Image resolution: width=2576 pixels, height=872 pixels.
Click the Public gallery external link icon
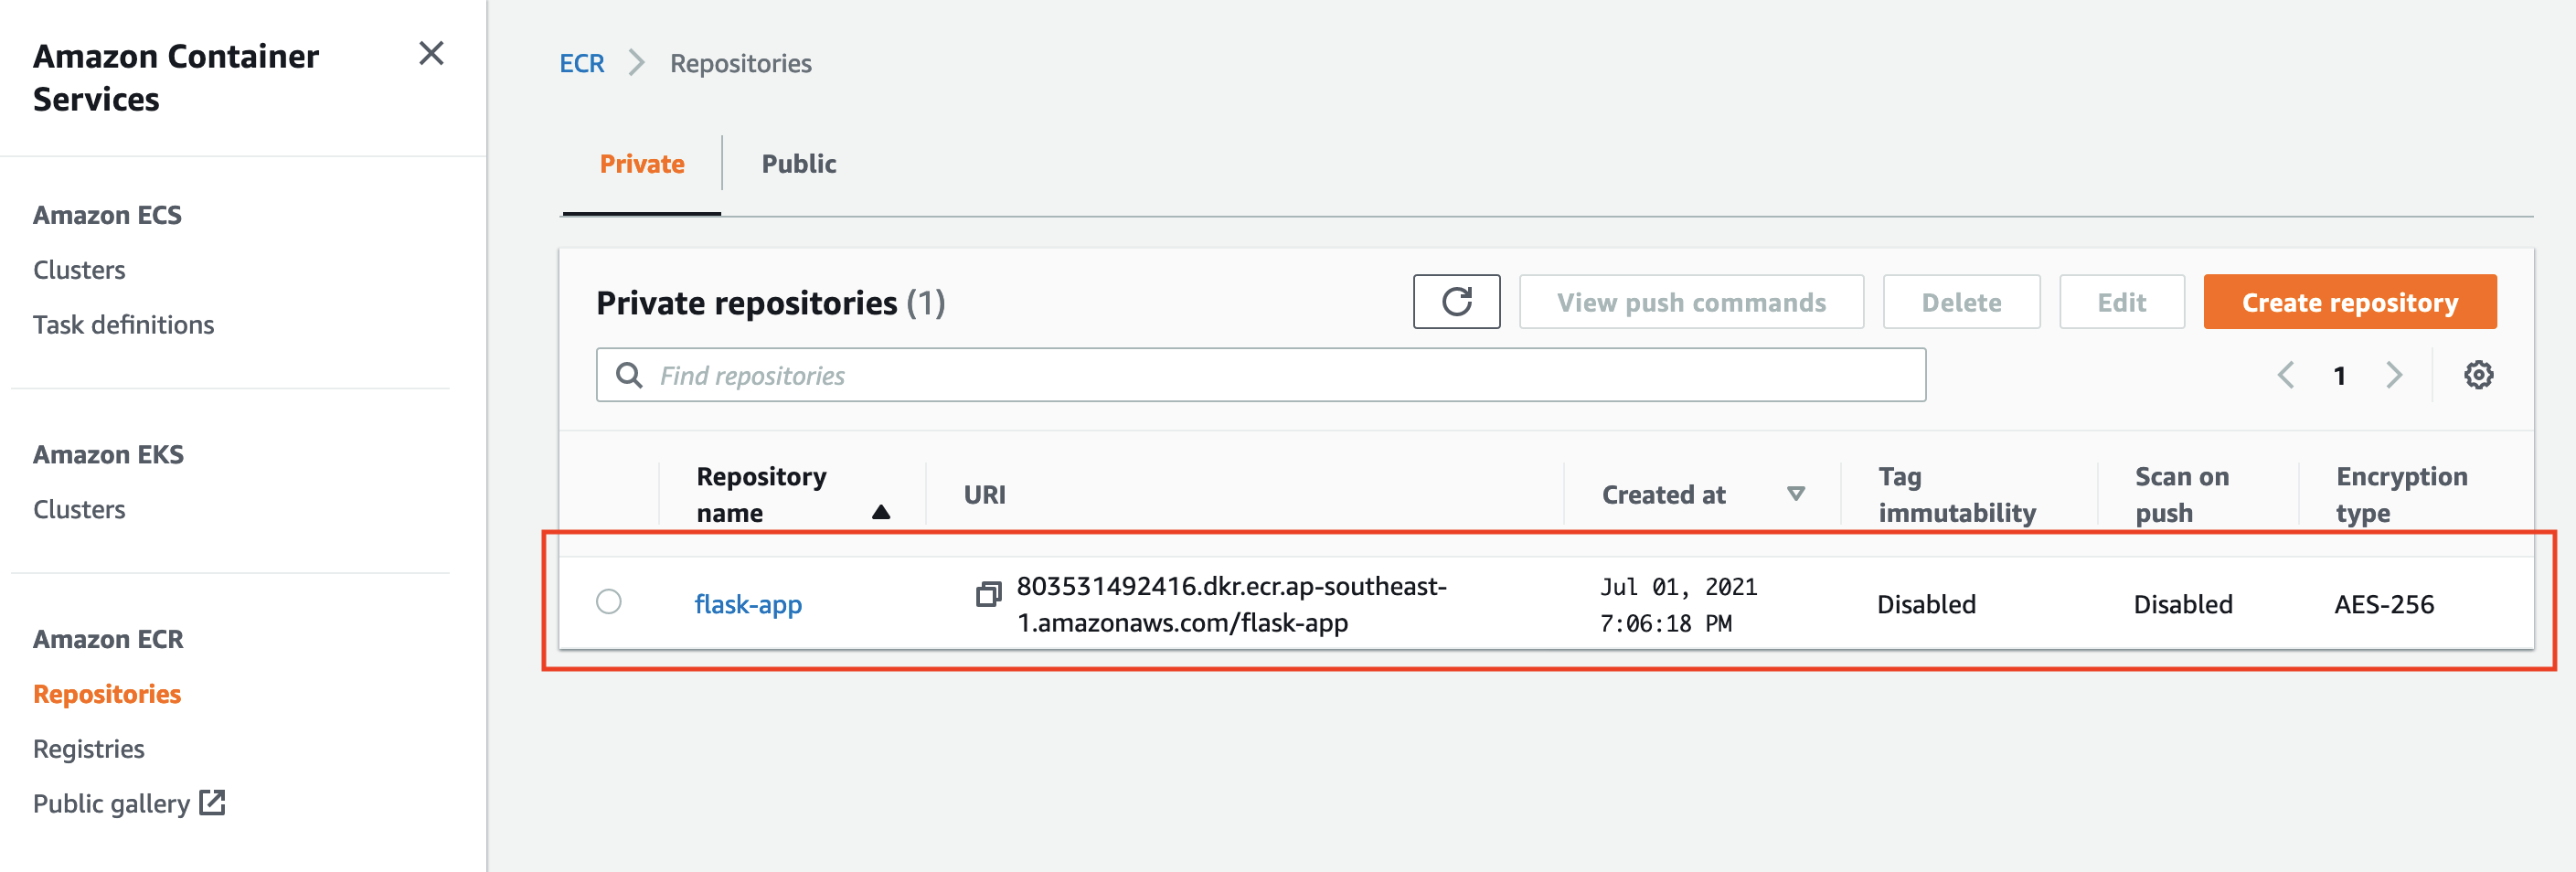coord(212,802)
